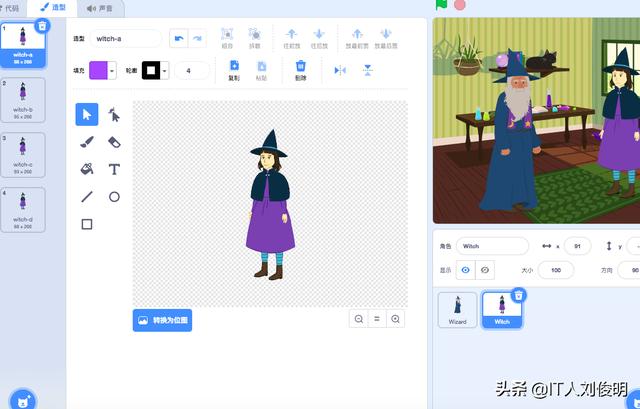Image resolution: width=640 pixels, height=409 pixels.
Task: Select the Brush tool
Action: (x=87, y=142)
